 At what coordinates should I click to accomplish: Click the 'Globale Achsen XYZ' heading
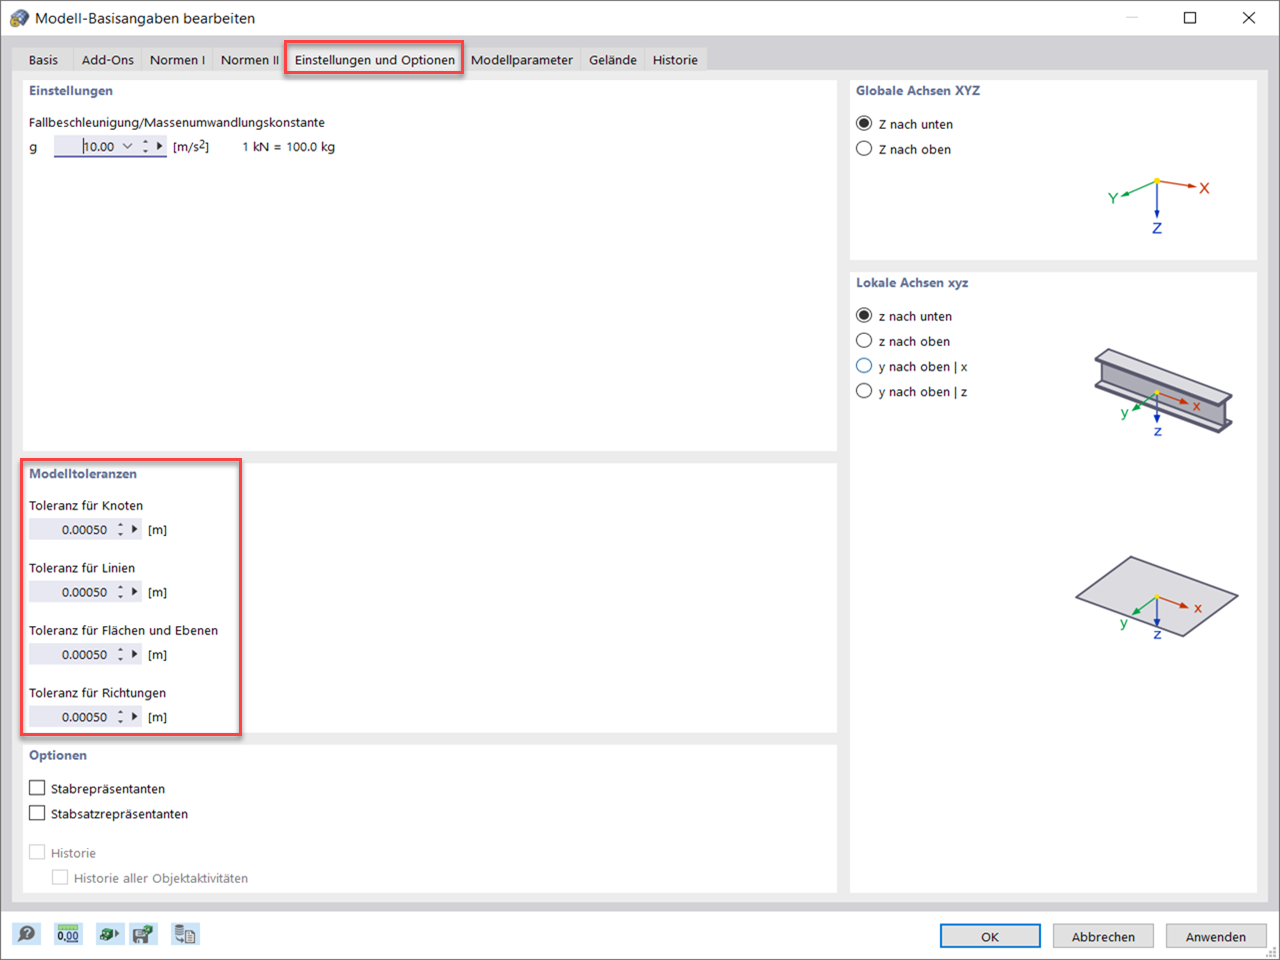917,90
